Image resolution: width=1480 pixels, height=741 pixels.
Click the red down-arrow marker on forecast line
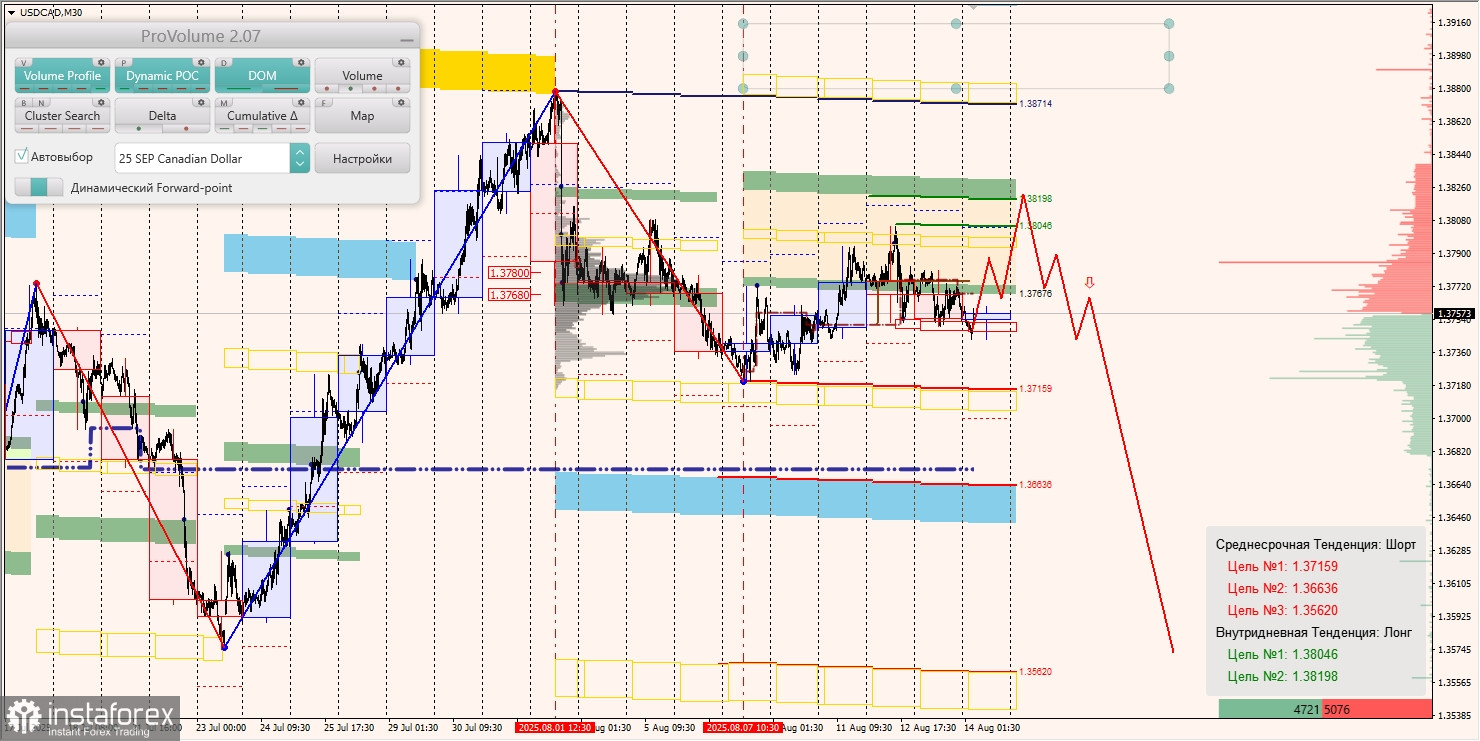pyautogui.click(x=1089, y=283)
